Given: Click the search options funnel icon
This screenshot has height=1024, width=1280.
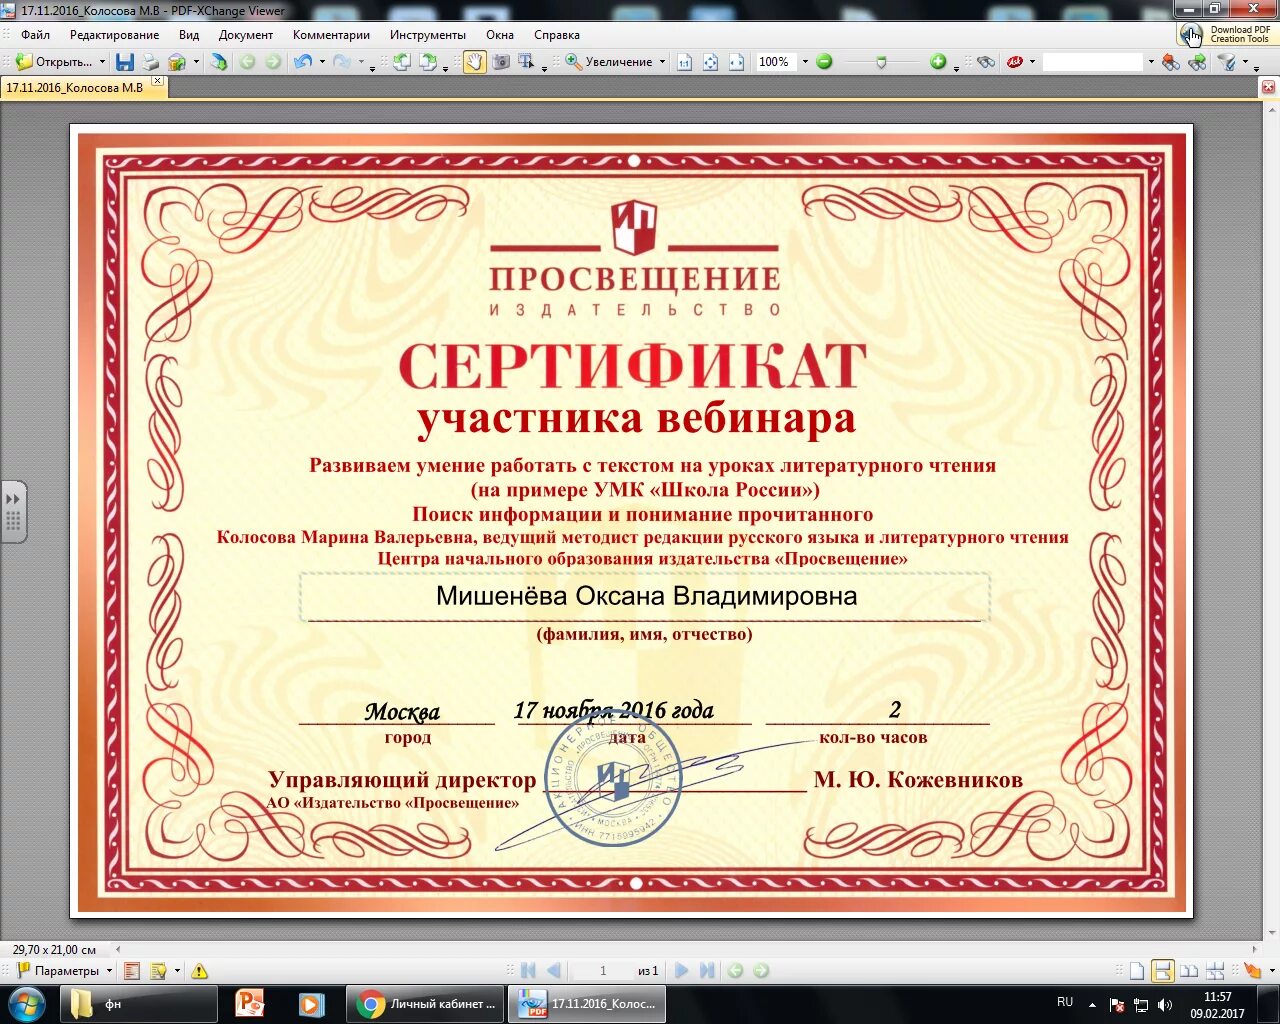Looking at the screenshot, I should coord(1226,62).
